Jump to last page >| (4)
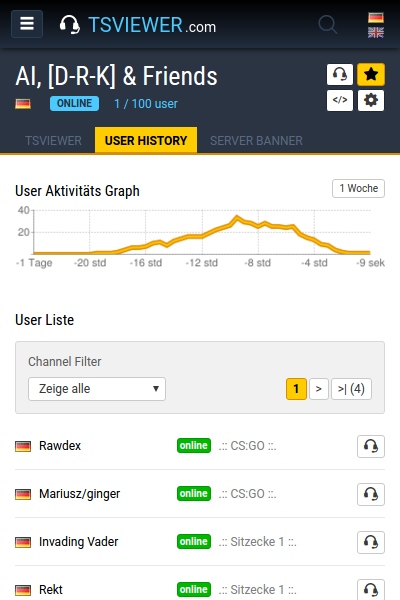Image resolution: width=400 pixels, height=600 pixels. pos(351,389)
